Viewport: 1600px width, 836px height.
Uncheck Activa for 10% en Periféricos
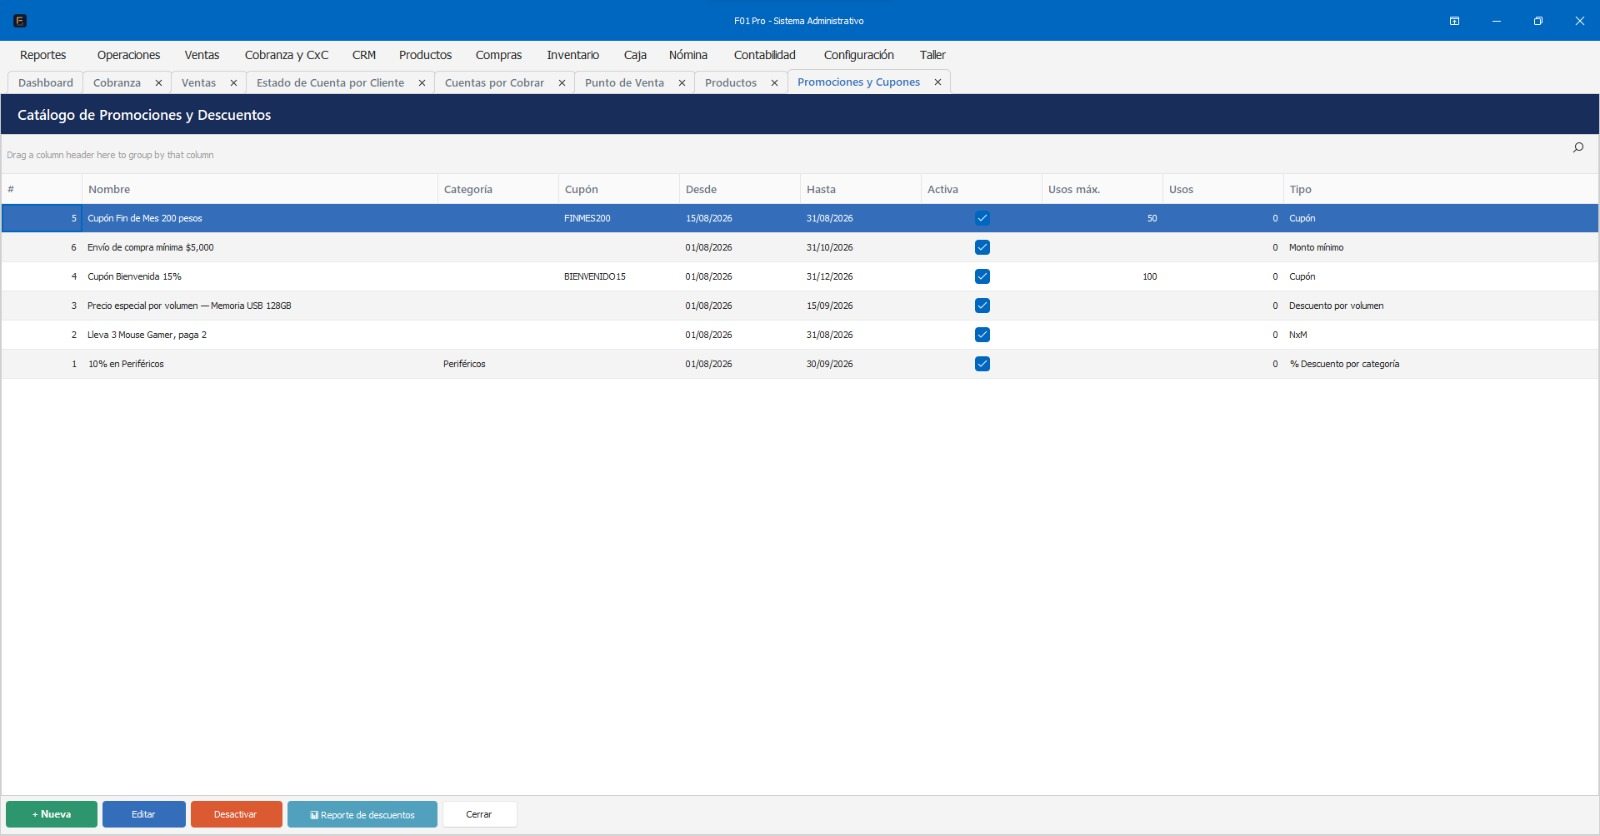(982, 364)
